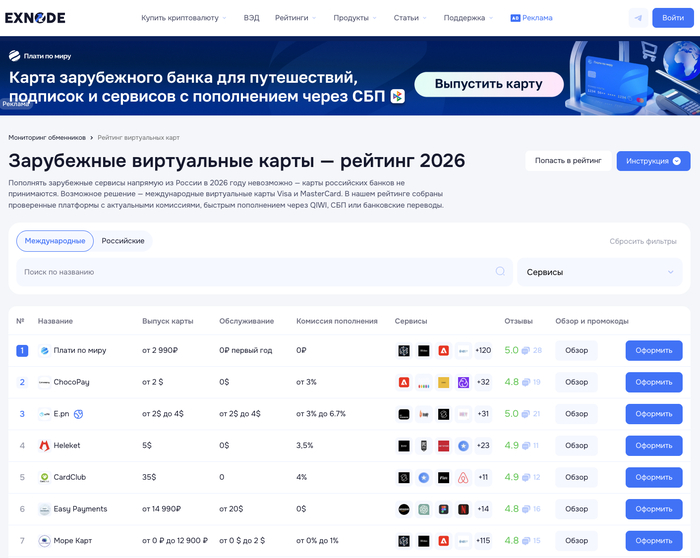Image resolution: width=700 pixels, height=558 pixels.
Task: Click the blue star icon in CardClub row
Action: [x=424, y=477]
